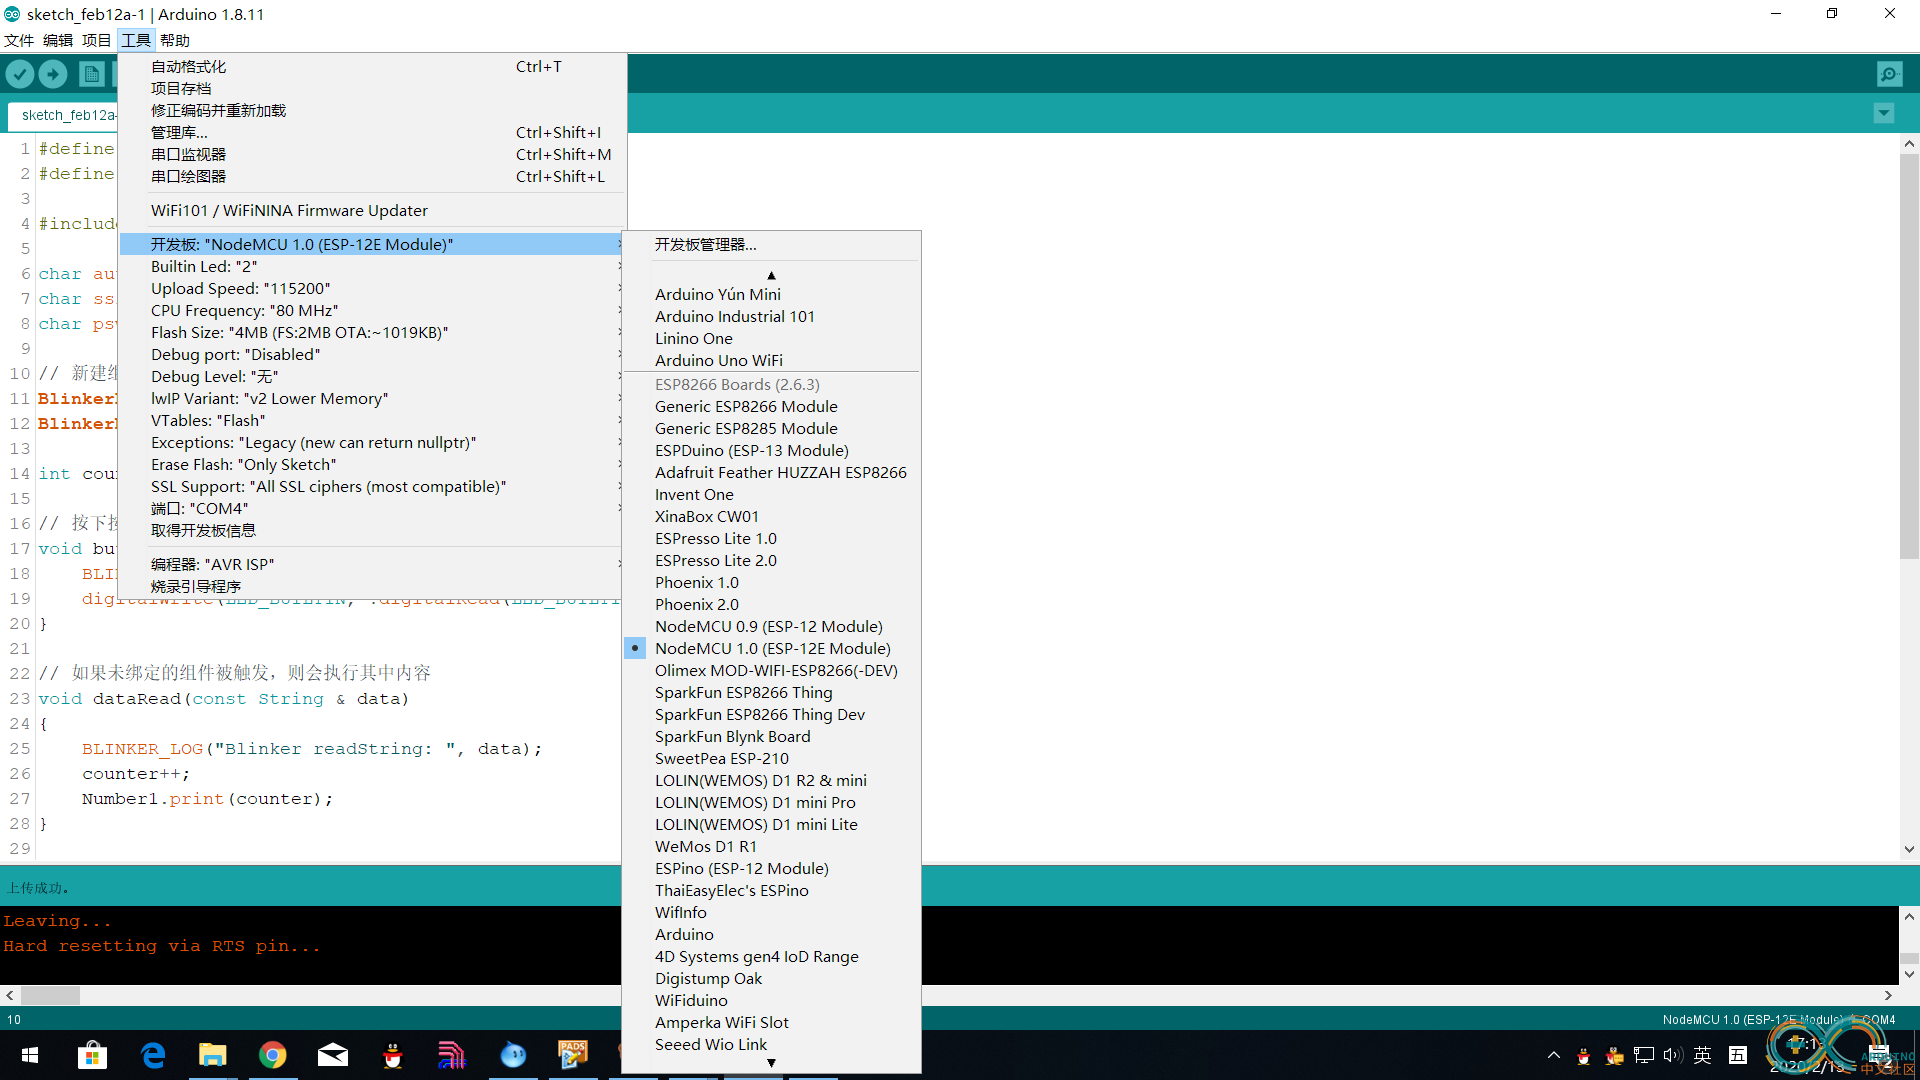
Task: Open pink striped app icon in taskbar
Action: click(x=452, y=1055)
